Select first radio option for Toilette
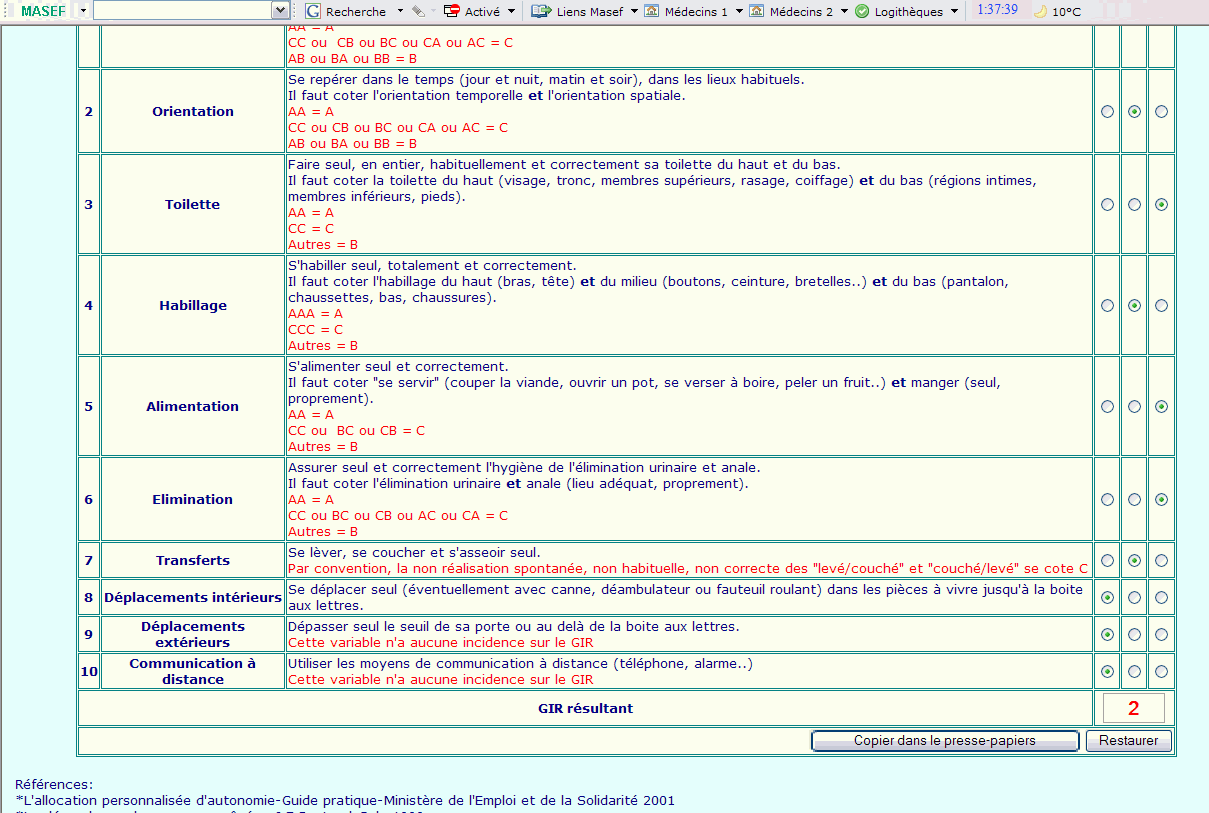Viewport: 1209px width, 813px height. point(1107,204)
